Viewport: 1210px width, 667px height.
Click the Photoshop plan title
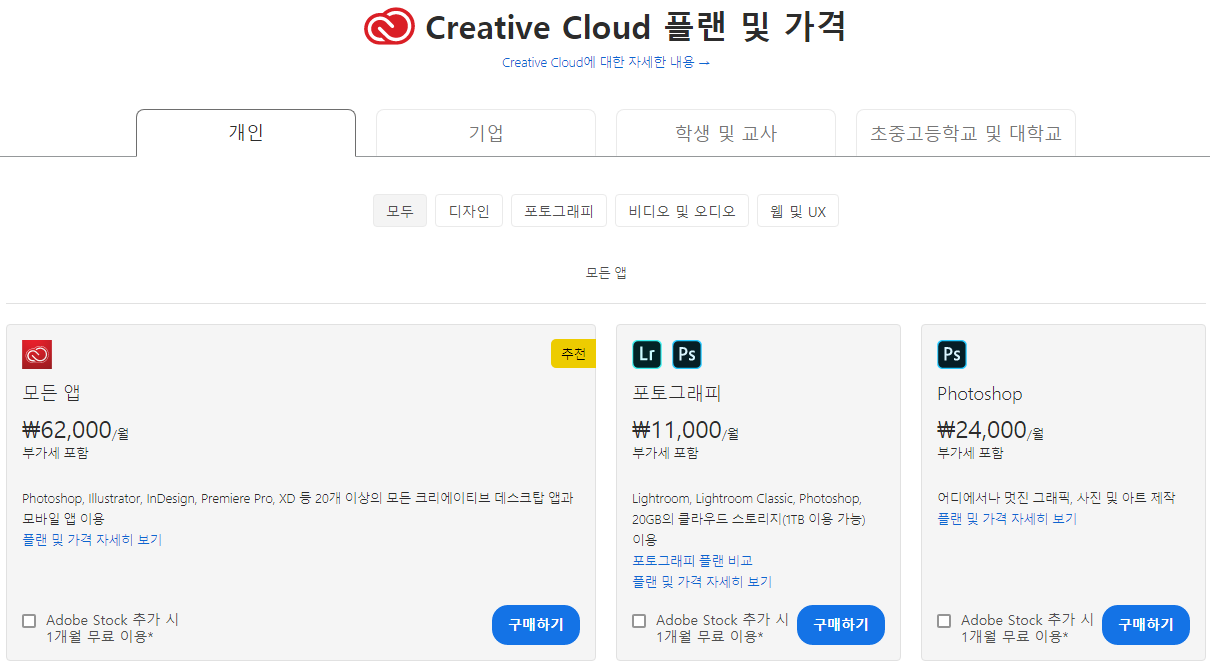980,394
